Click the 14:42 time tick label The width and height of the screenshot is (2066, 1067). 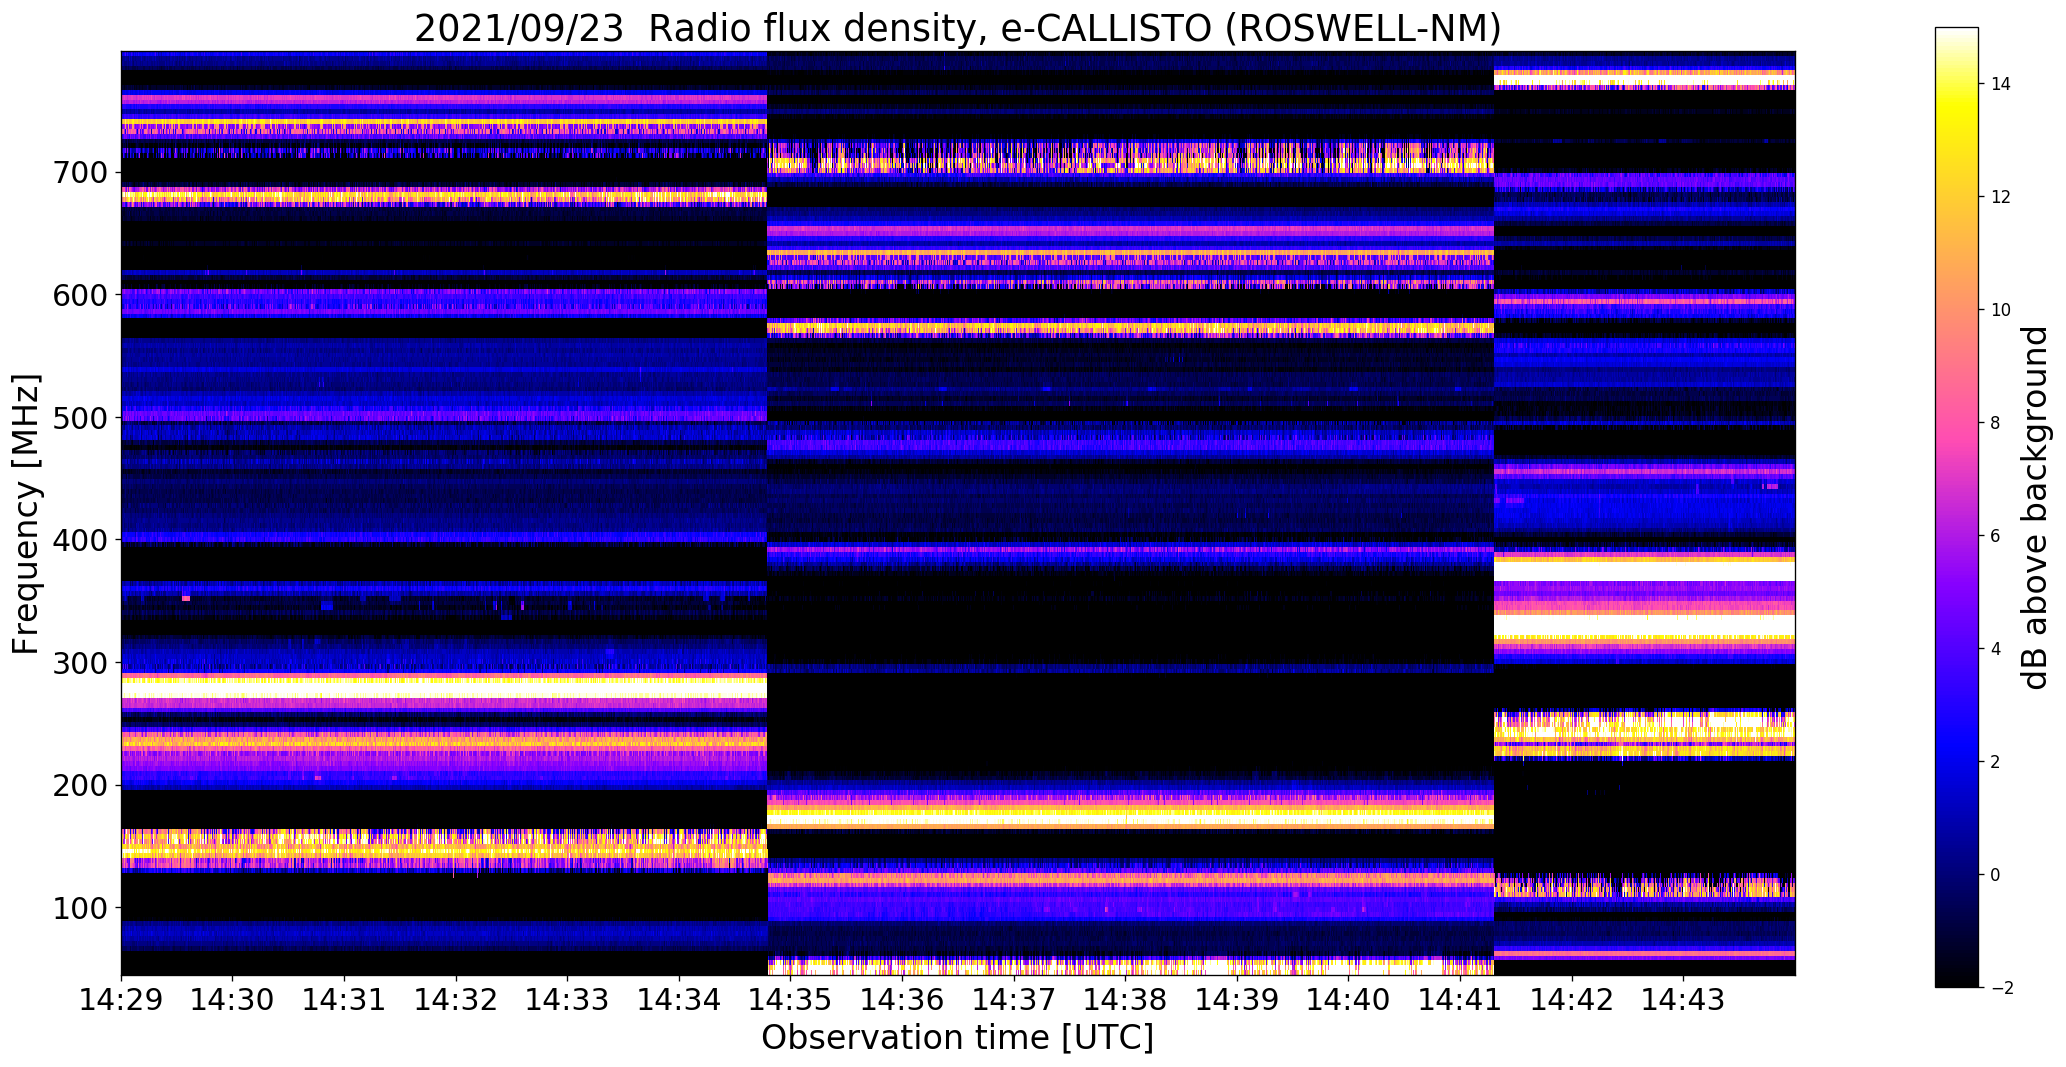[x=1573, y=1000]
